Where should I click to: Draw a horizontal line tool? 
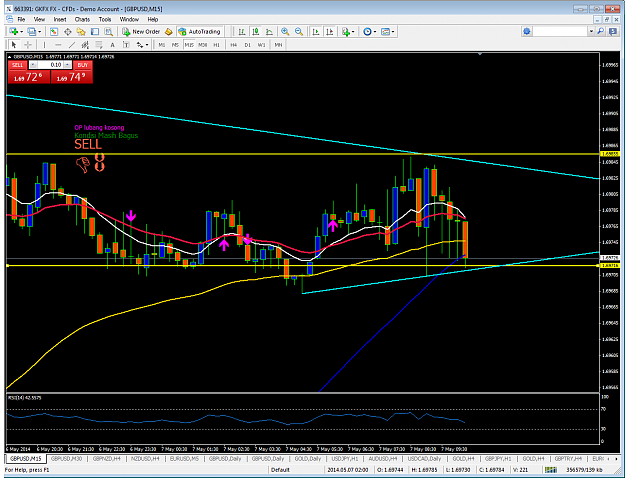58,45
